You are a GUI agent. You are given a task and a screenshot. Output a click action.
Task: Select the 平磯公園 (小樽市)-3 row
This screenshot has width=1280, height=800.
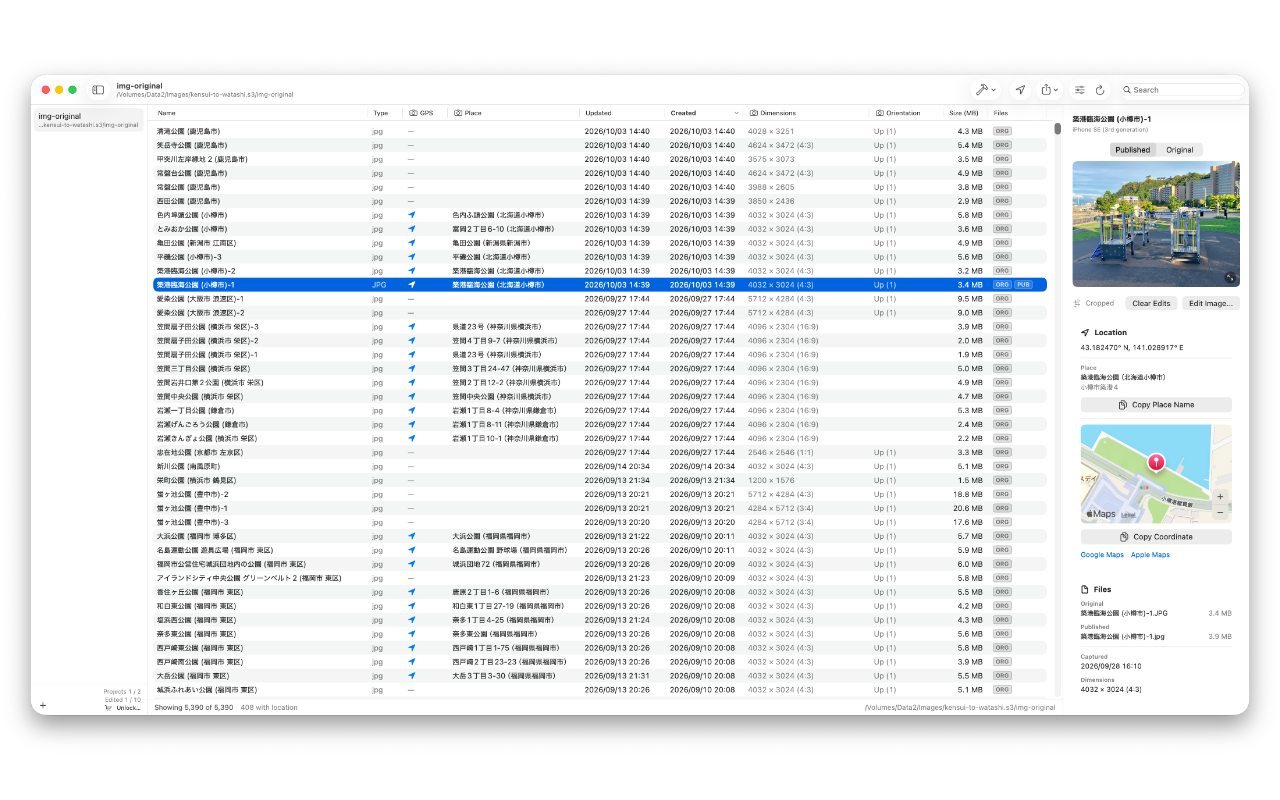pyautogui.click(x=600, y=257)
